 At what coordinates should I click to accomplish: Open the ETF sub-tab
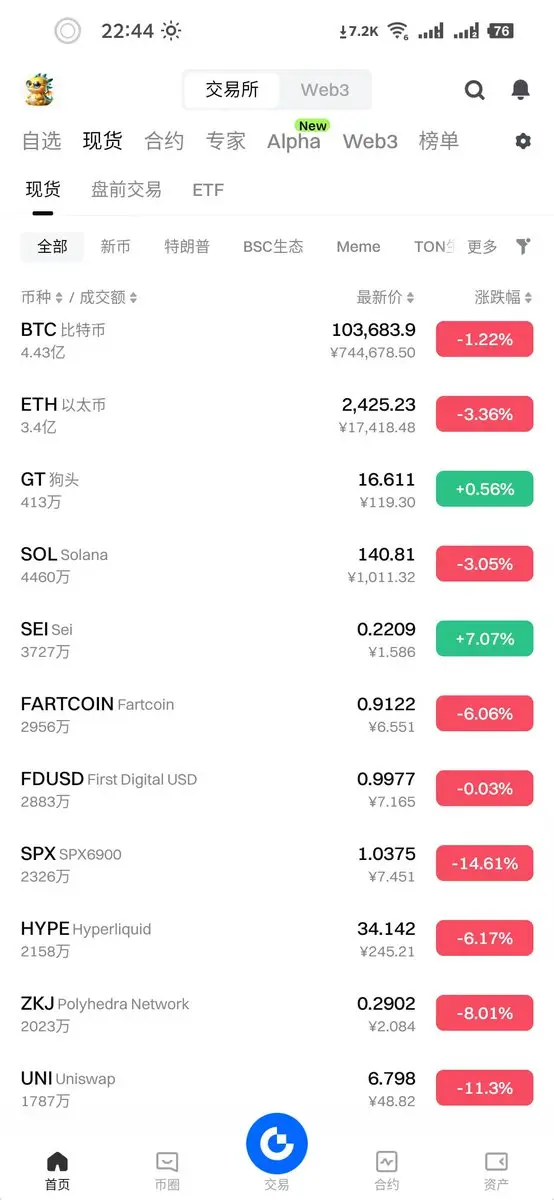tap(208, 189)
